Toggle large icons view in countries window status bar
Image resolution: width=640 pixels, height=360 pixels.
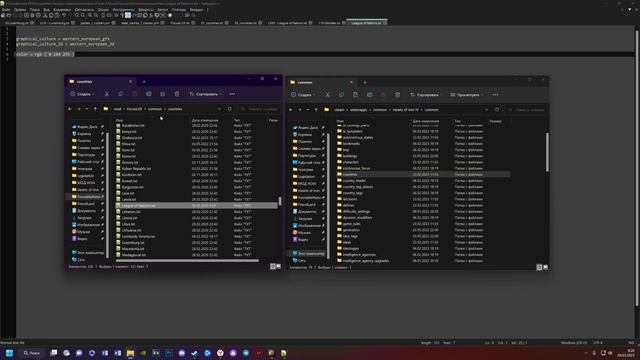click(278, 267)
